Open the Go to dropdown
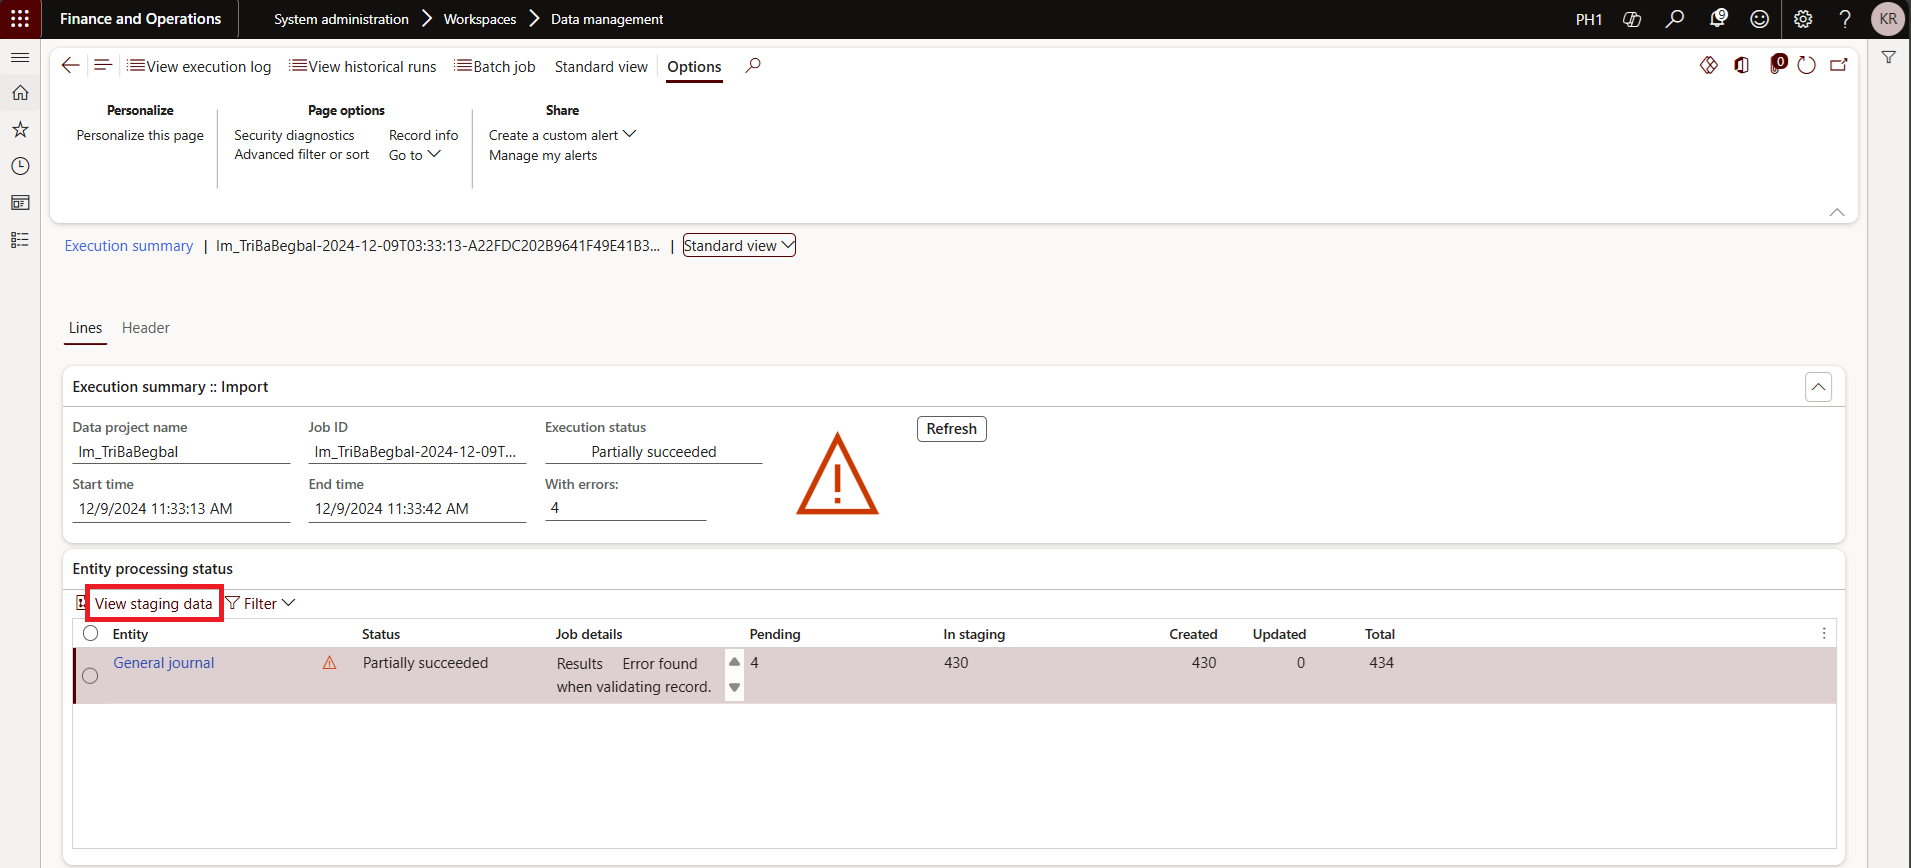Screen dimensions: 1911x868 tap(414, 155)
